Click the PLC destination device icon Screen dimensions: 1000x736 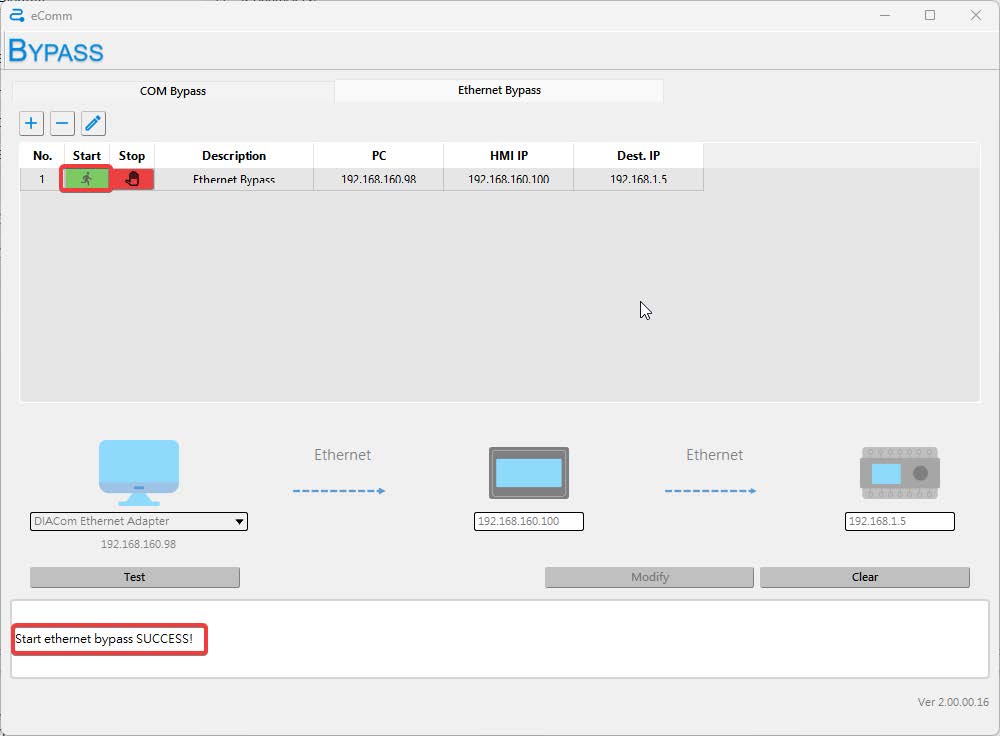[x=899, y=473]
